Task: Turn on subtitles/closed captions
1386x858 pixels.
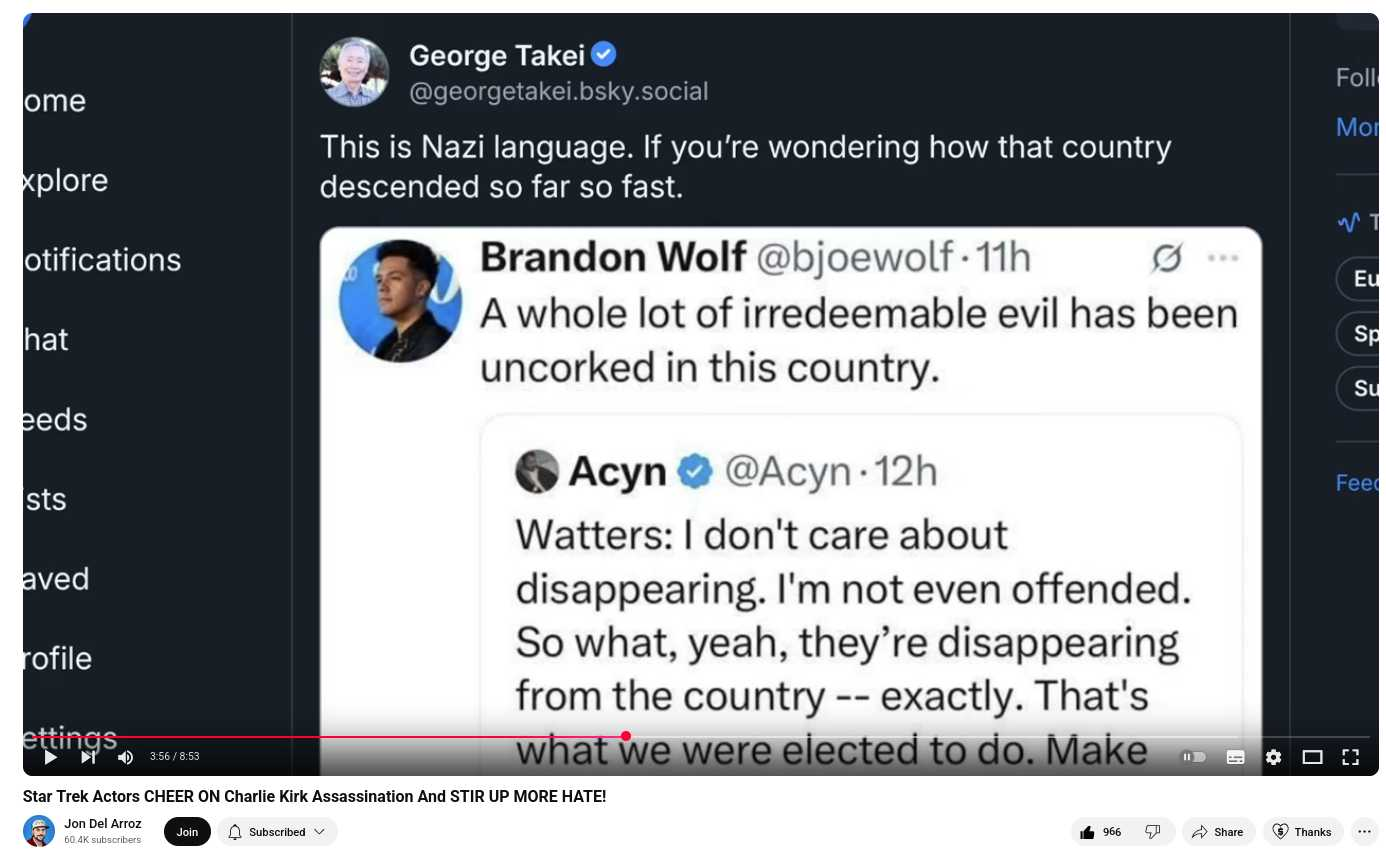Action: tap(1235, 757)
